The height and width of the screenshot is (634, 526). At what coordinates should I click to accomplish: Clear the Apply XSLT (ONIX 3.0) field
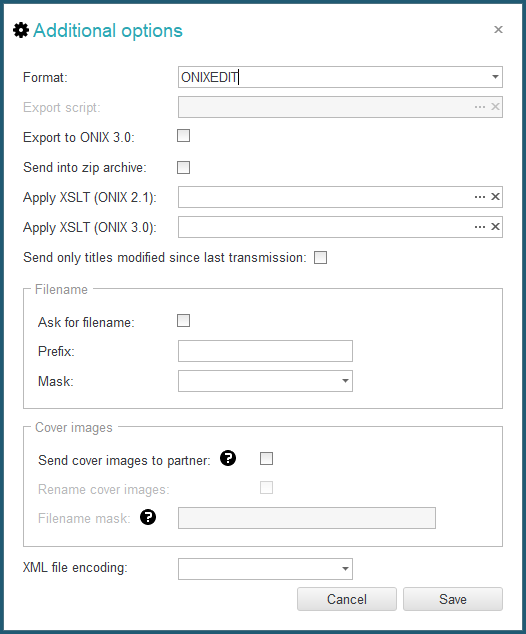click(495, 227)
